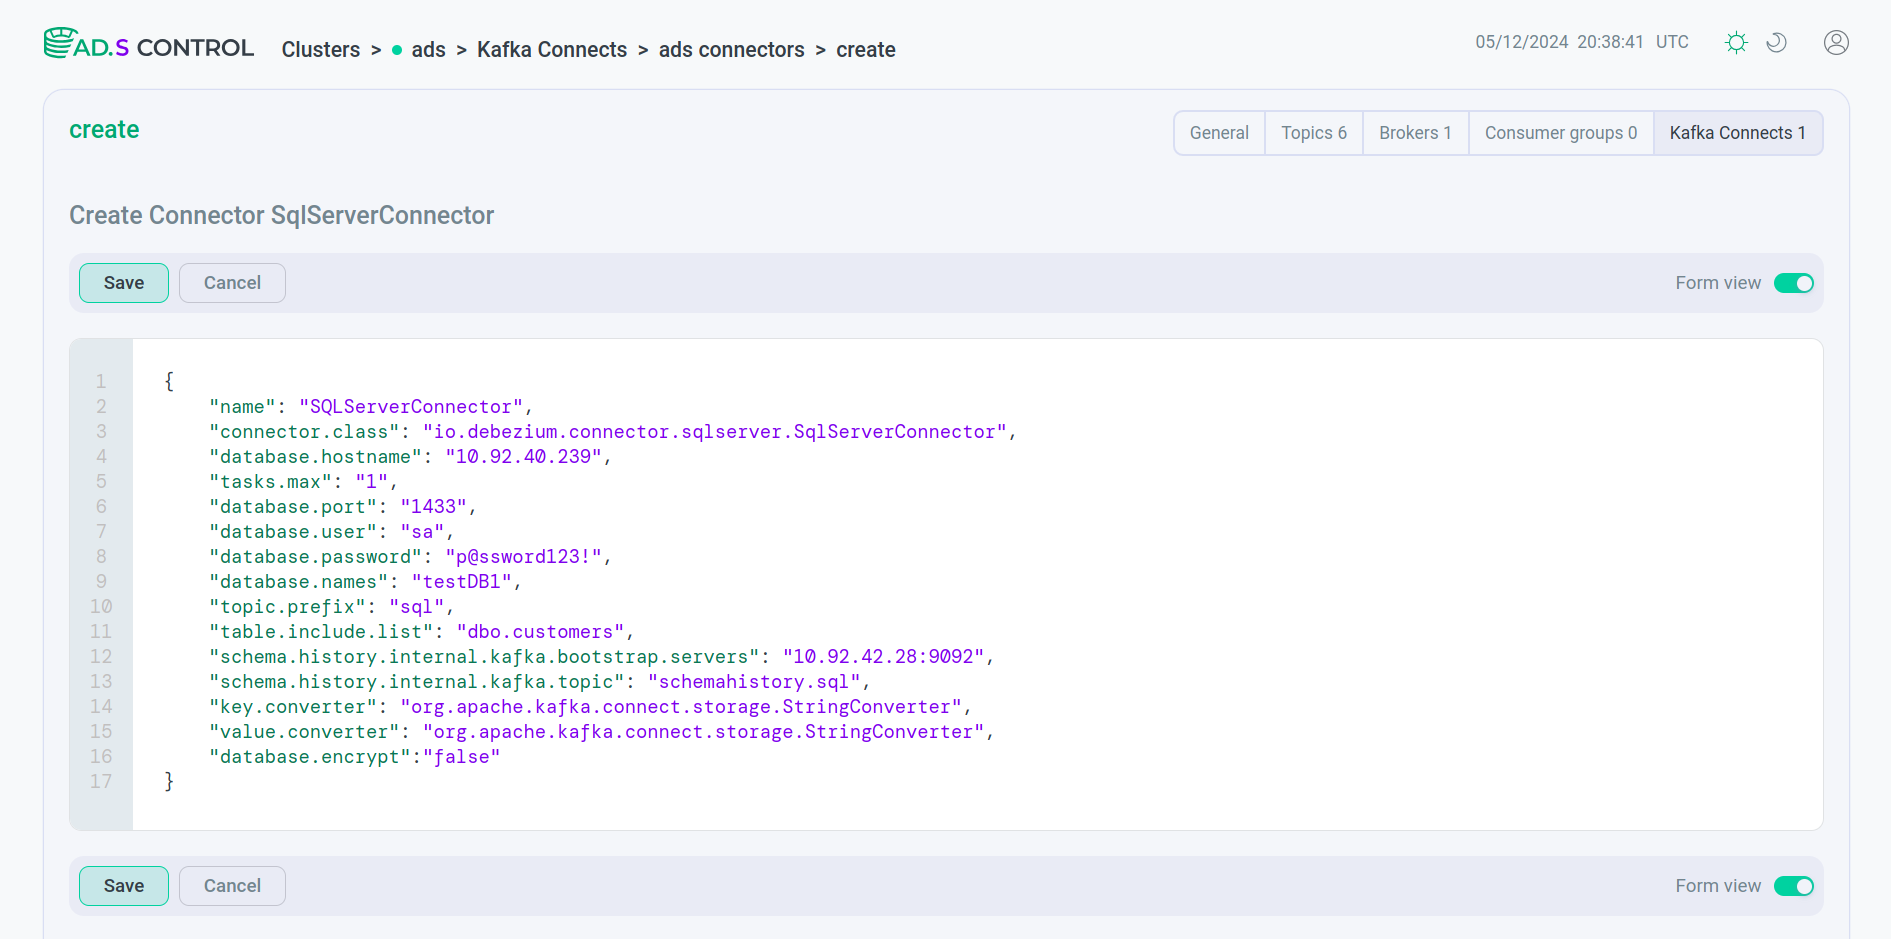Switch to dark theme moon icon

1776,42
